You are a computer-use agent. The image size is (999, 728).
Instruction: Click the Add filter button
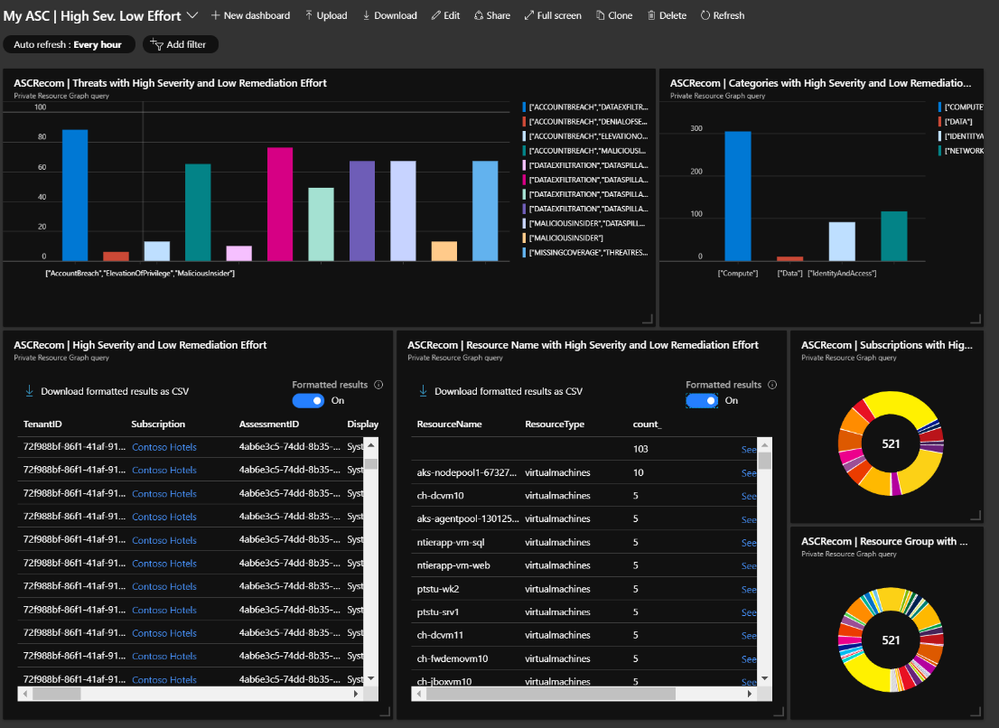(180, 45)
